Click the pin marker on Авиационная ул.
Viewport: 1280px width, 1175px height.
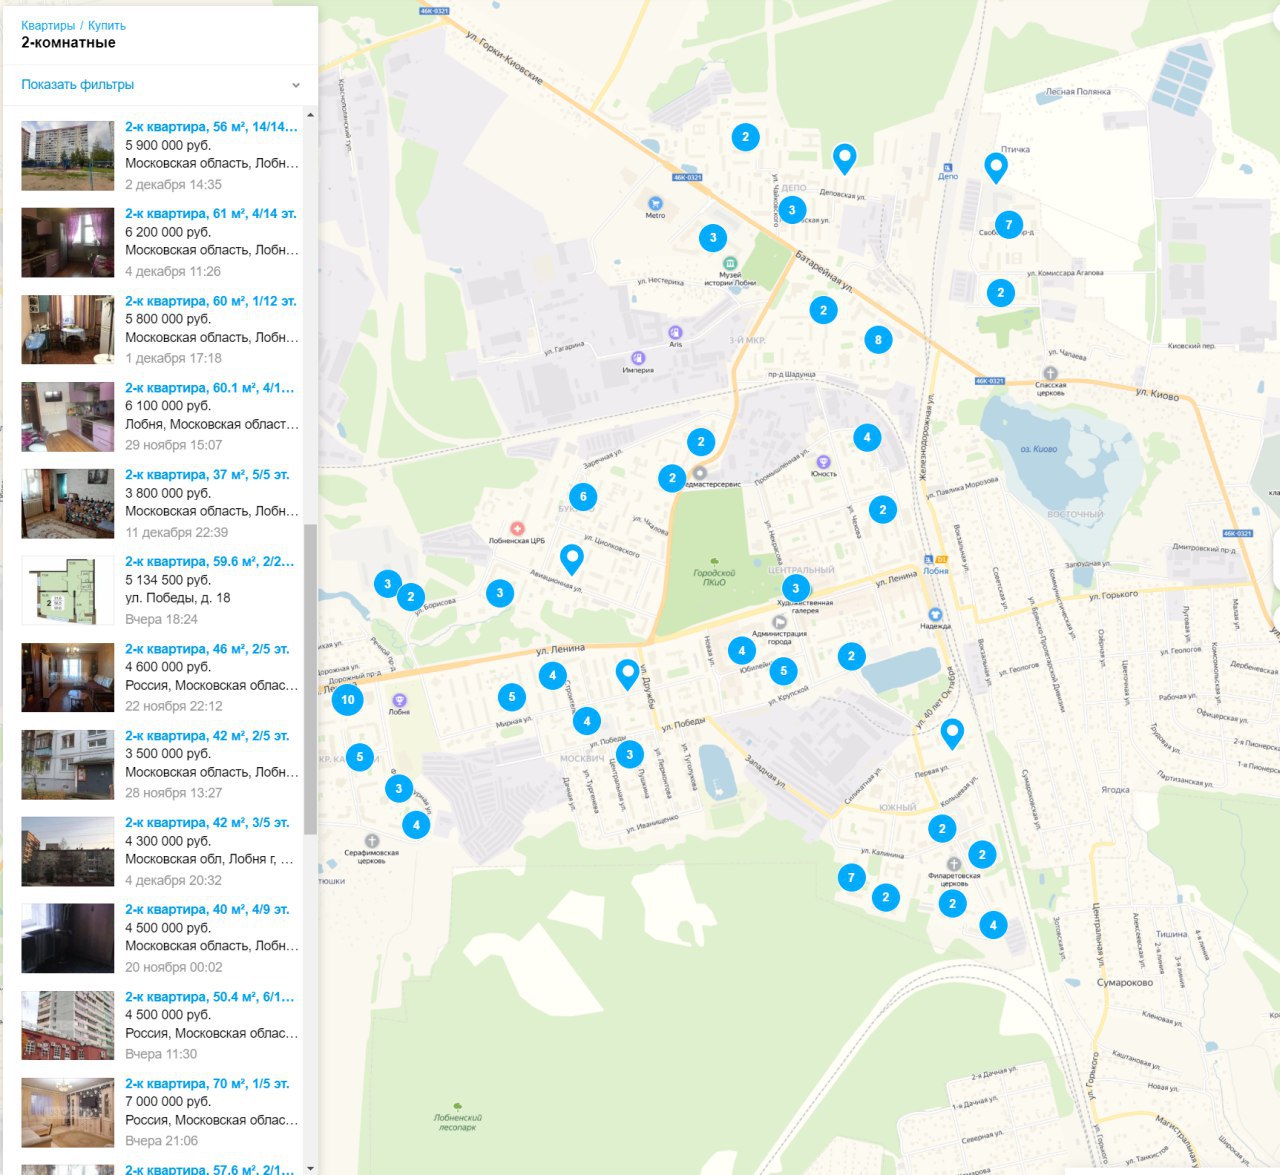(x=571, y=559)
